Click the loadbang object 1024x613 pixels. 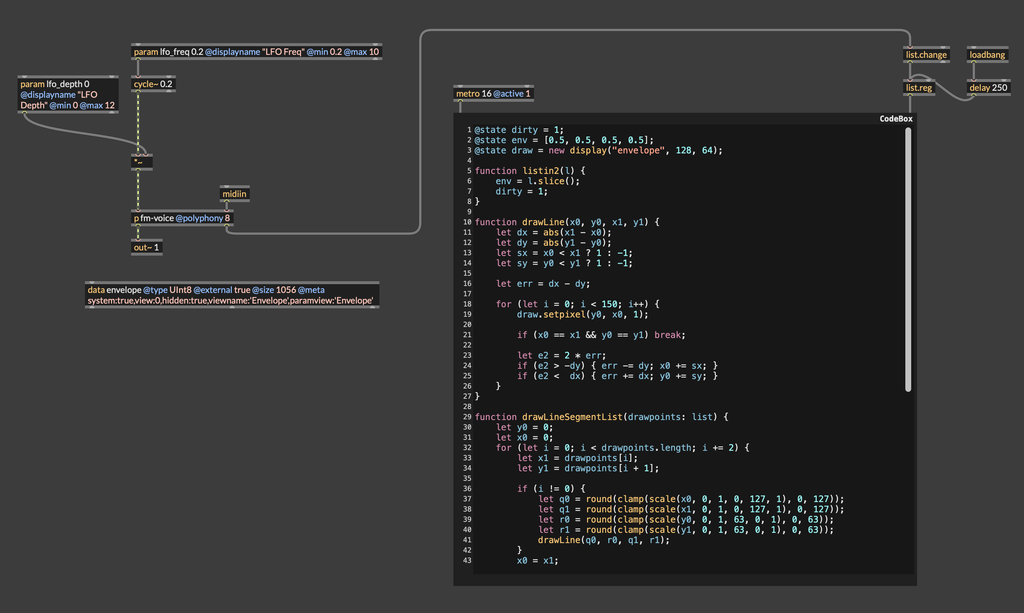point(988,55)
